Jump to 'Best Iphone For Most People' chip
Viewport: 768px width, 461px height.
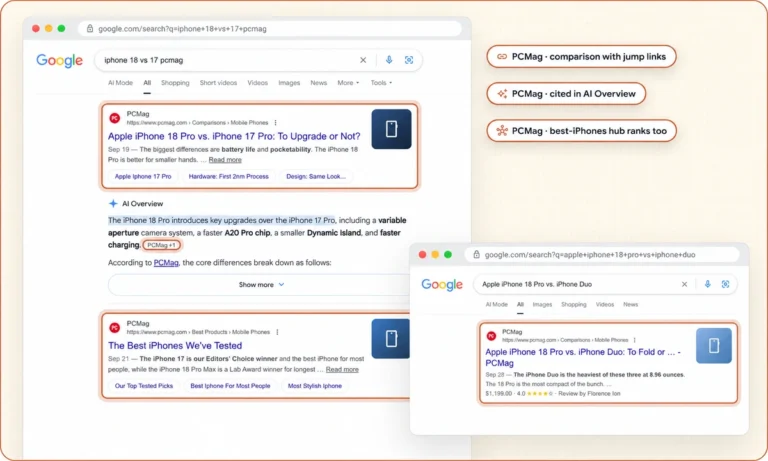click(x=230, y=386)
